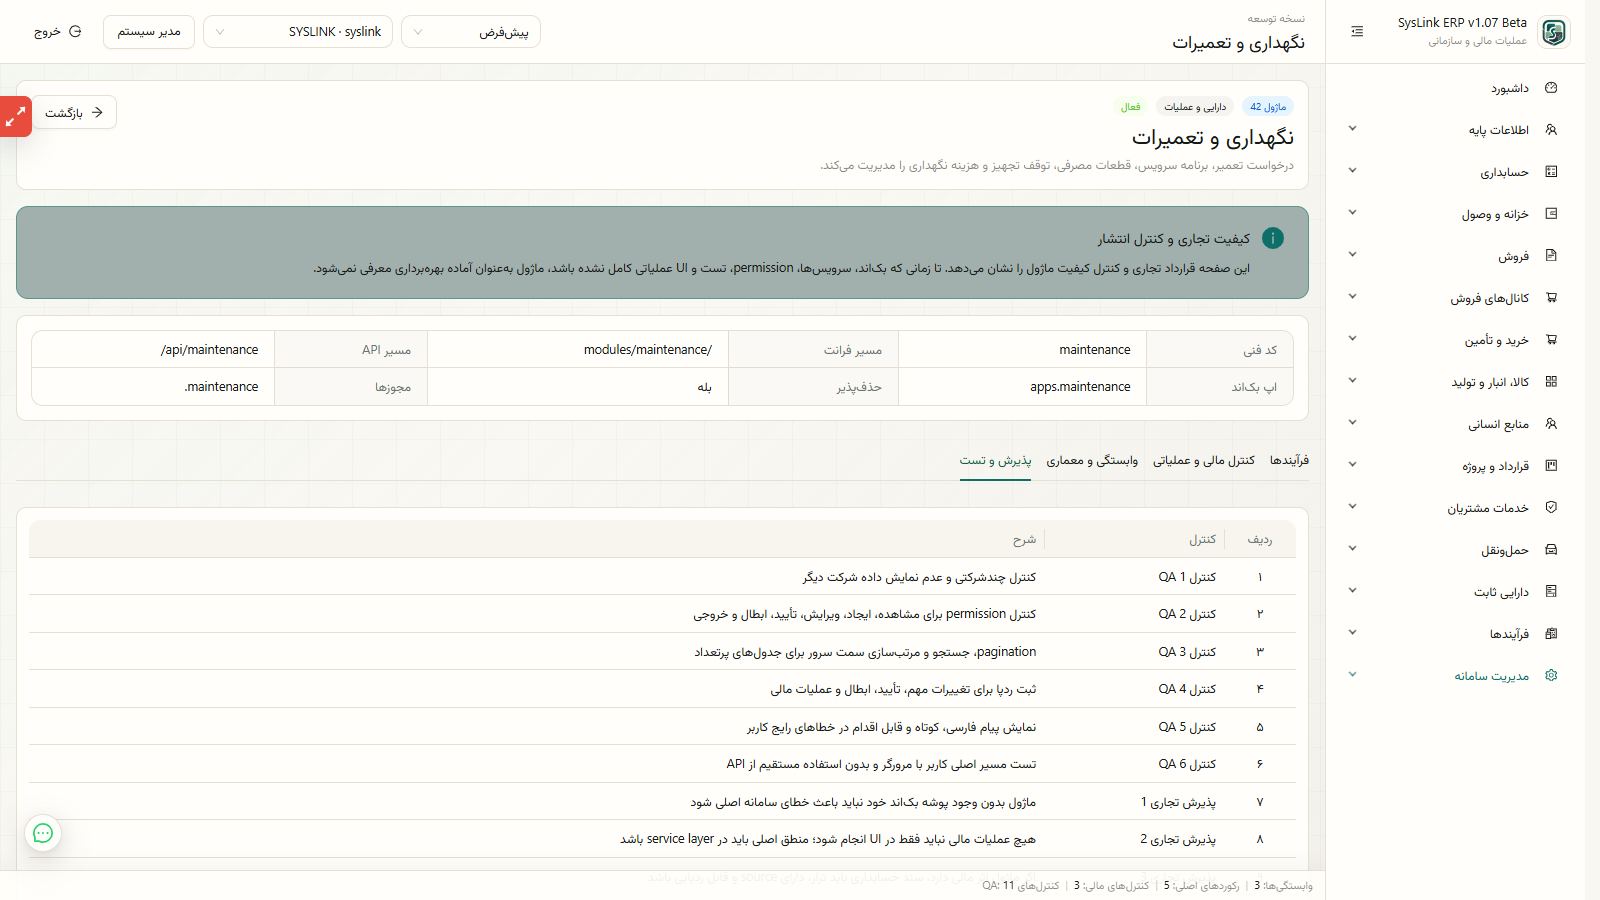Expand کانال‌های فروش menu chevron
Image resolution: width=1600 pixels, height=900 pixels.
(1352, 297)
